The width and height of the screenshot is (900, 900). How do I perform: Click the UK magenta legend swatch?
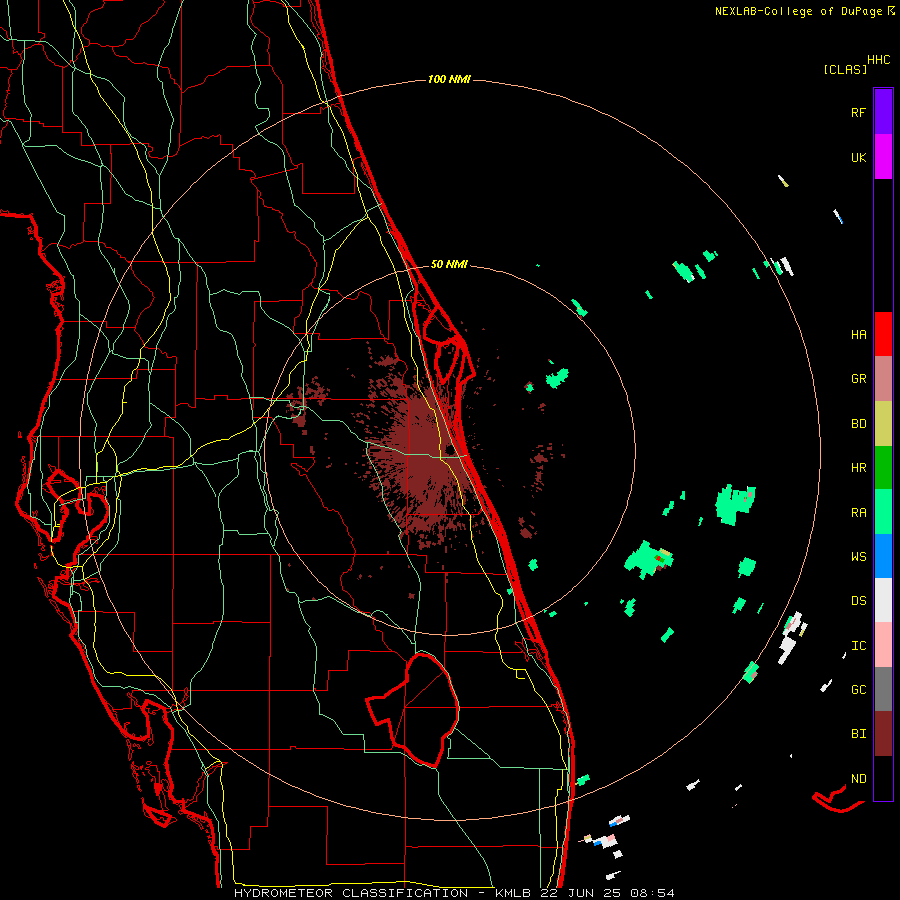click(x=883, y=157)
